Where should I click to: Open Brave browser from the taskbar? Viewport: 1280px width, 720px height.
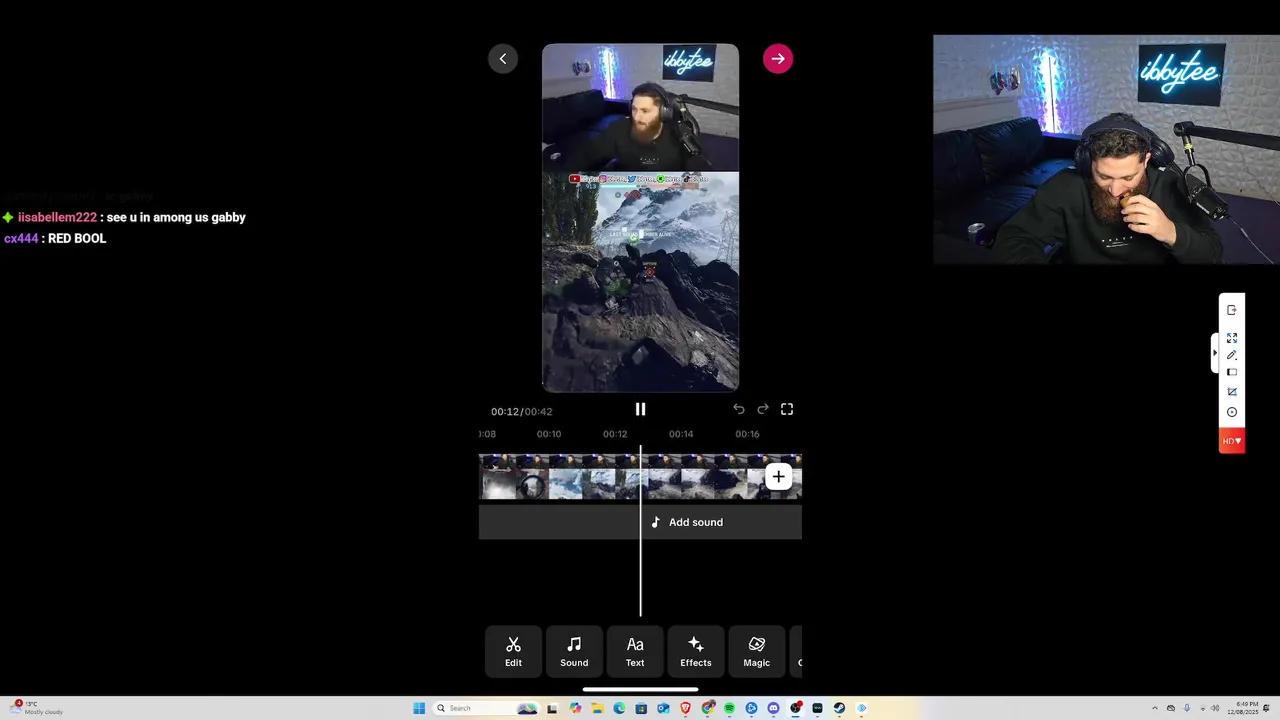686,708
